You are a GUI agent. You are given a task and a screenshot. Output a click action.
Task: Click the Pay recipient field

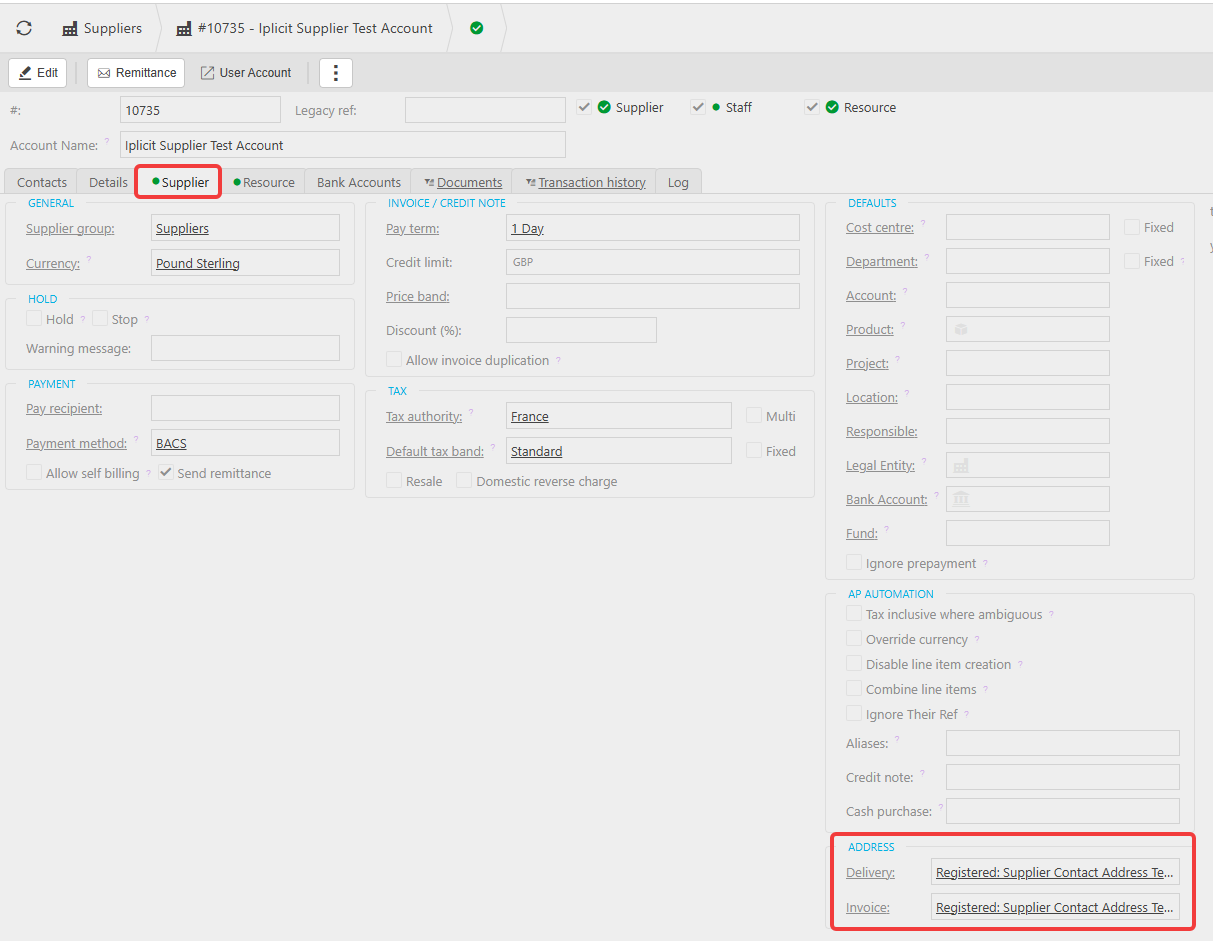[245, 408]
